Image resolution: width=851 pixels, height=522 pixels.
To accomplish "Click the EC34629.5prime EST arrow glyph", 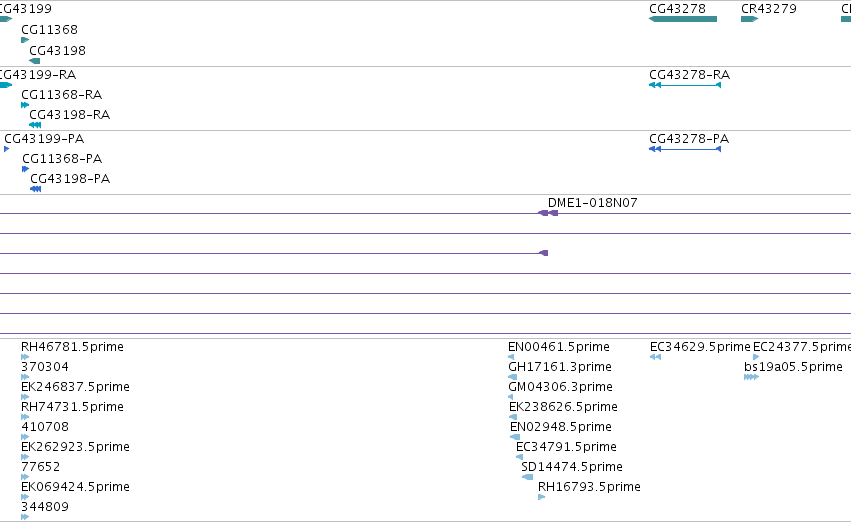I will pyautogui.click(x=655, y=357).
